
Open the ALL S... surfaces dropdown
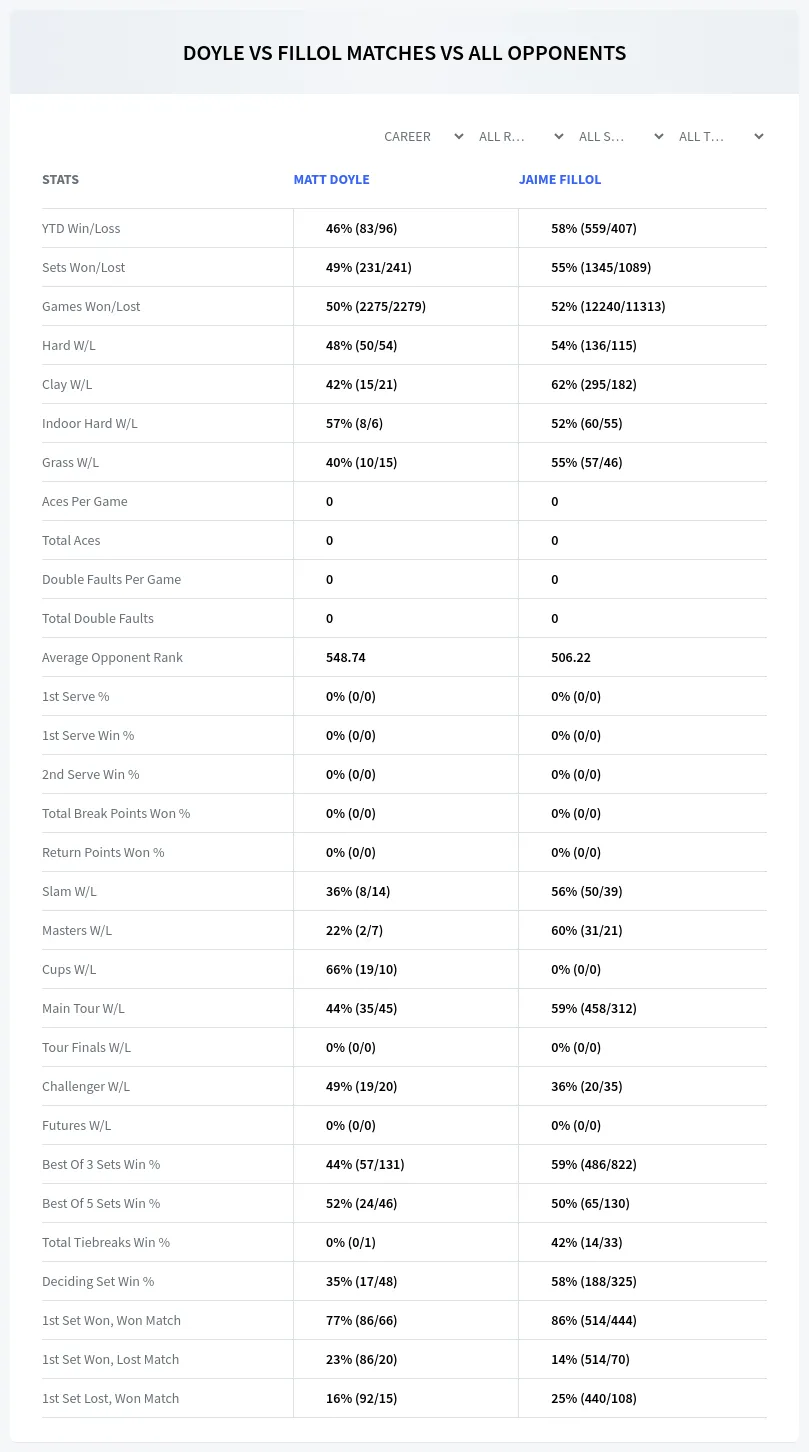[621, 136]
